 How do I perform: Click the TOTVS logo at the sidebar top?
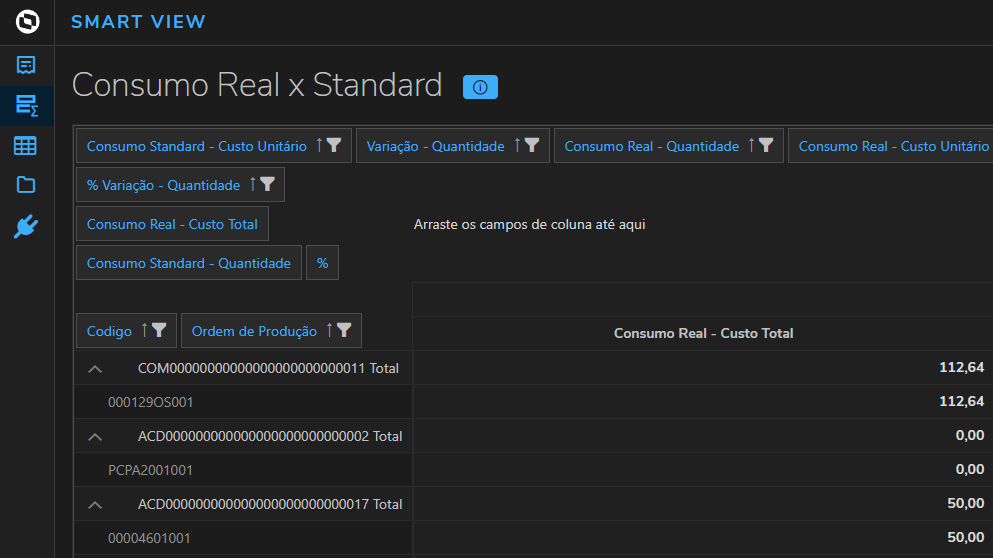27,22
